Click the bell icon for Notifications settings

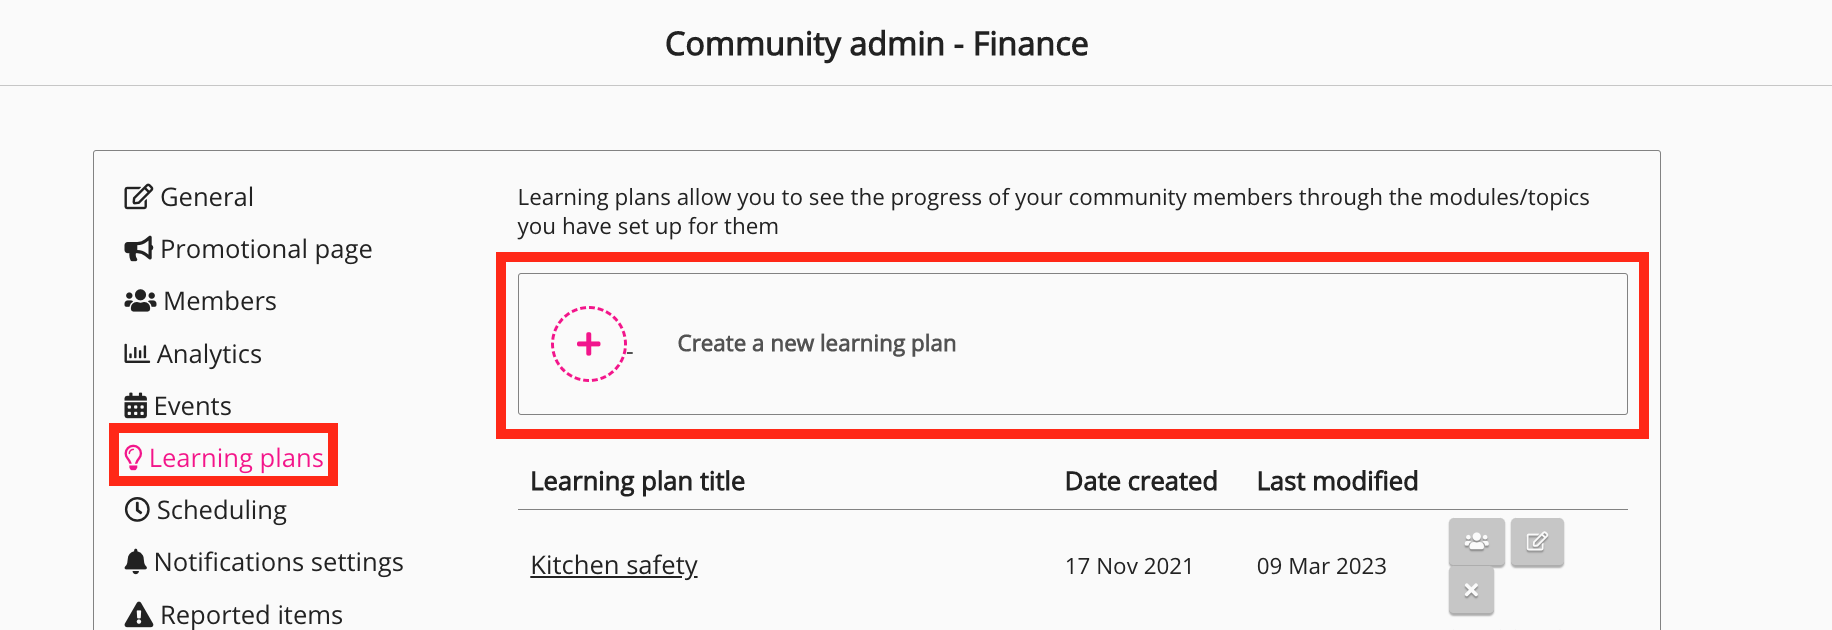point(135,562)
